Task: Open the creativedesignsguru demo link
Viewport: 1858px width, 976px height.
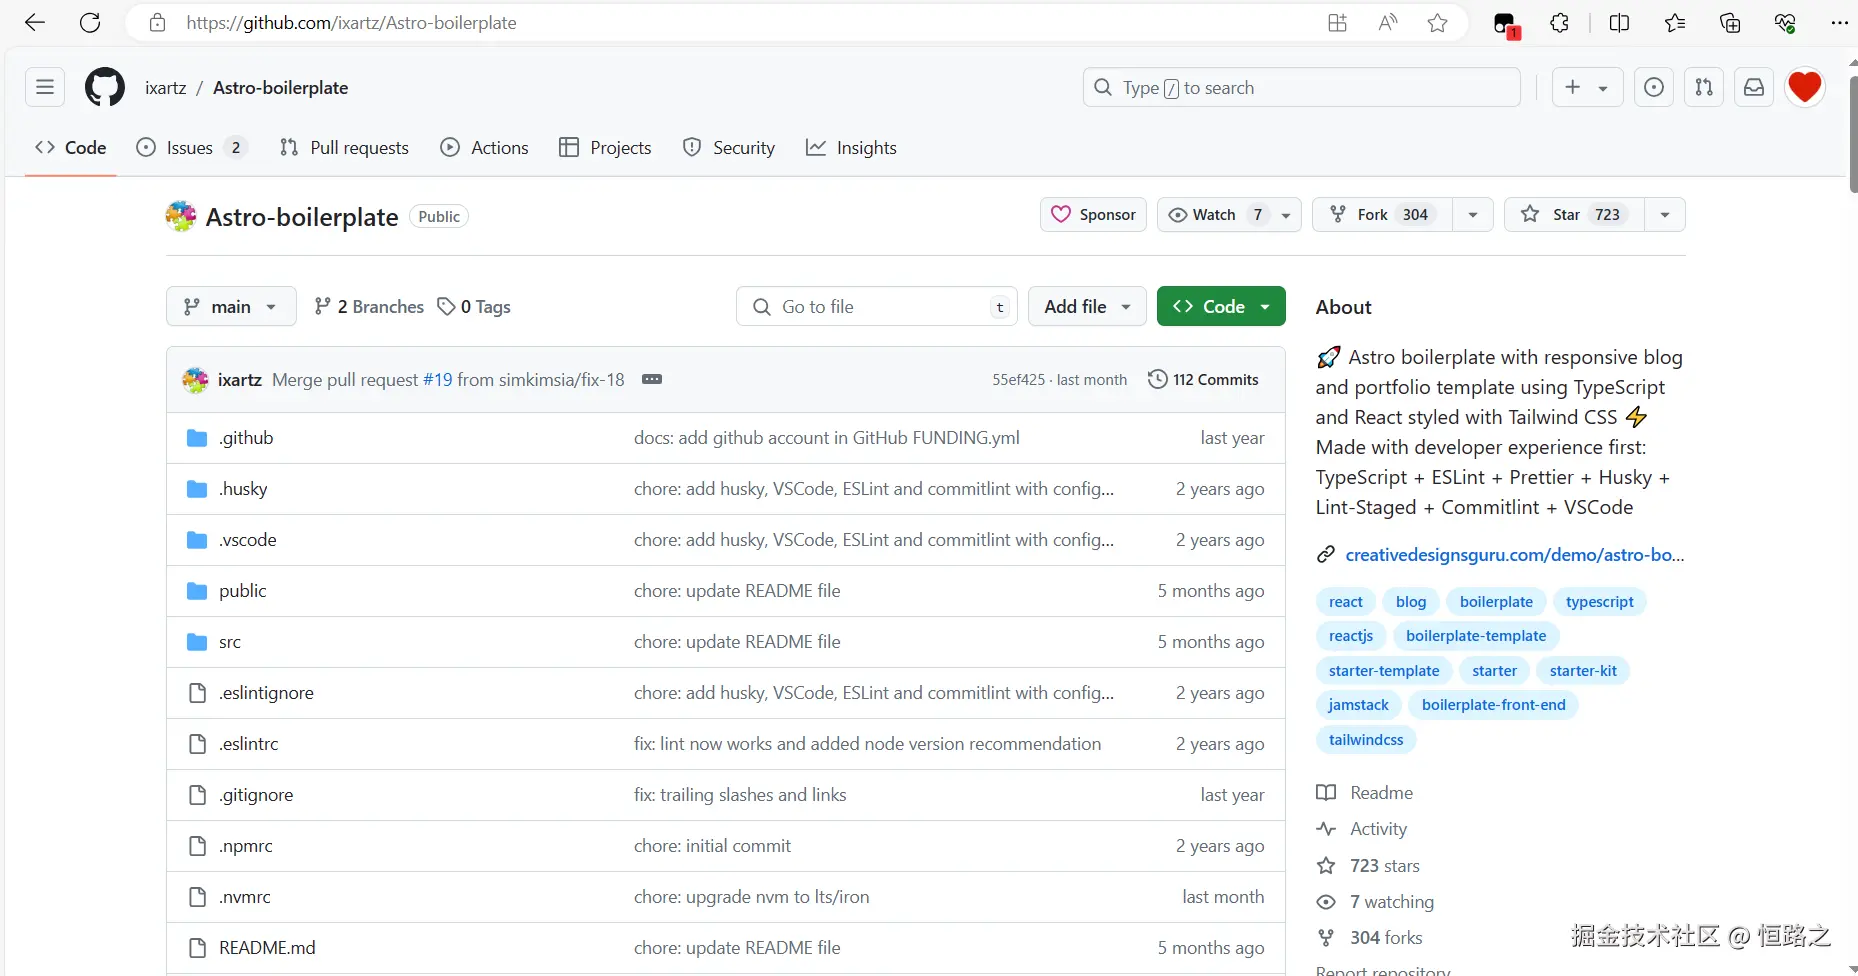Action: (1514, 555)
